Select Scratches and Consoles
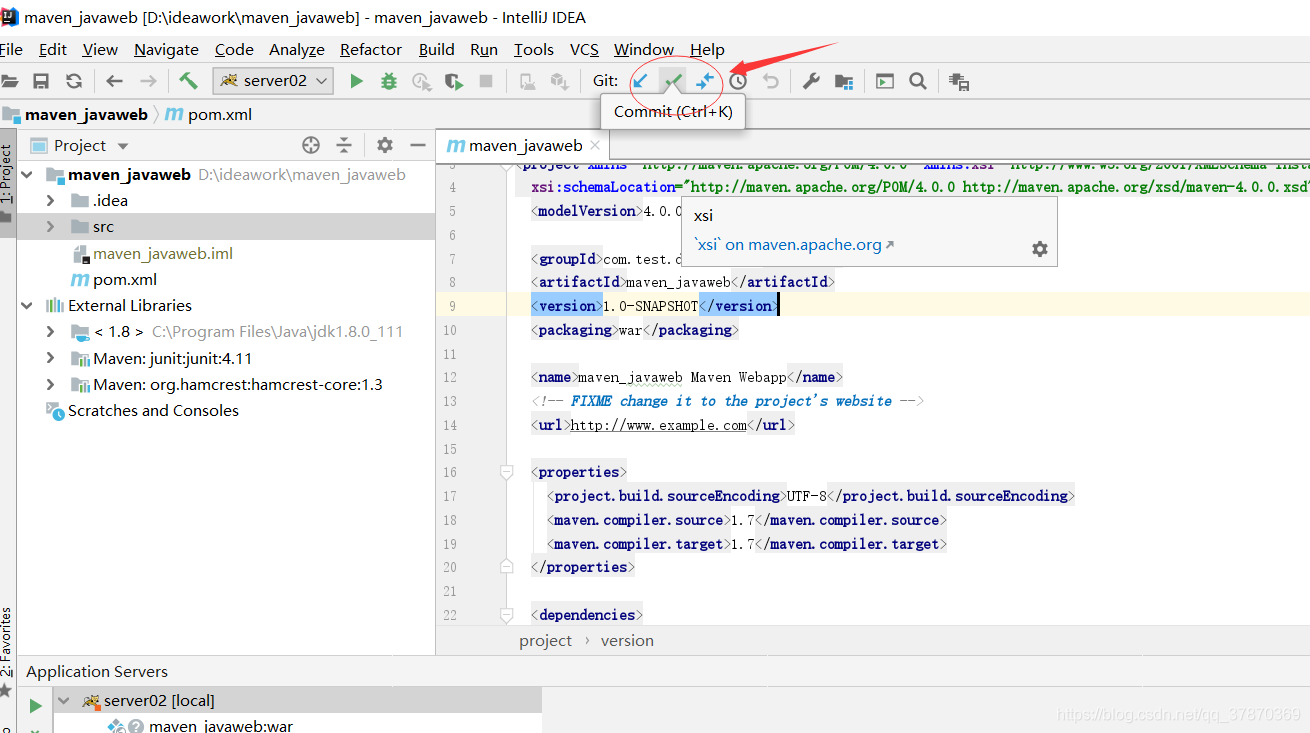This screenshot has height=733, width=1310. (153, 411)
